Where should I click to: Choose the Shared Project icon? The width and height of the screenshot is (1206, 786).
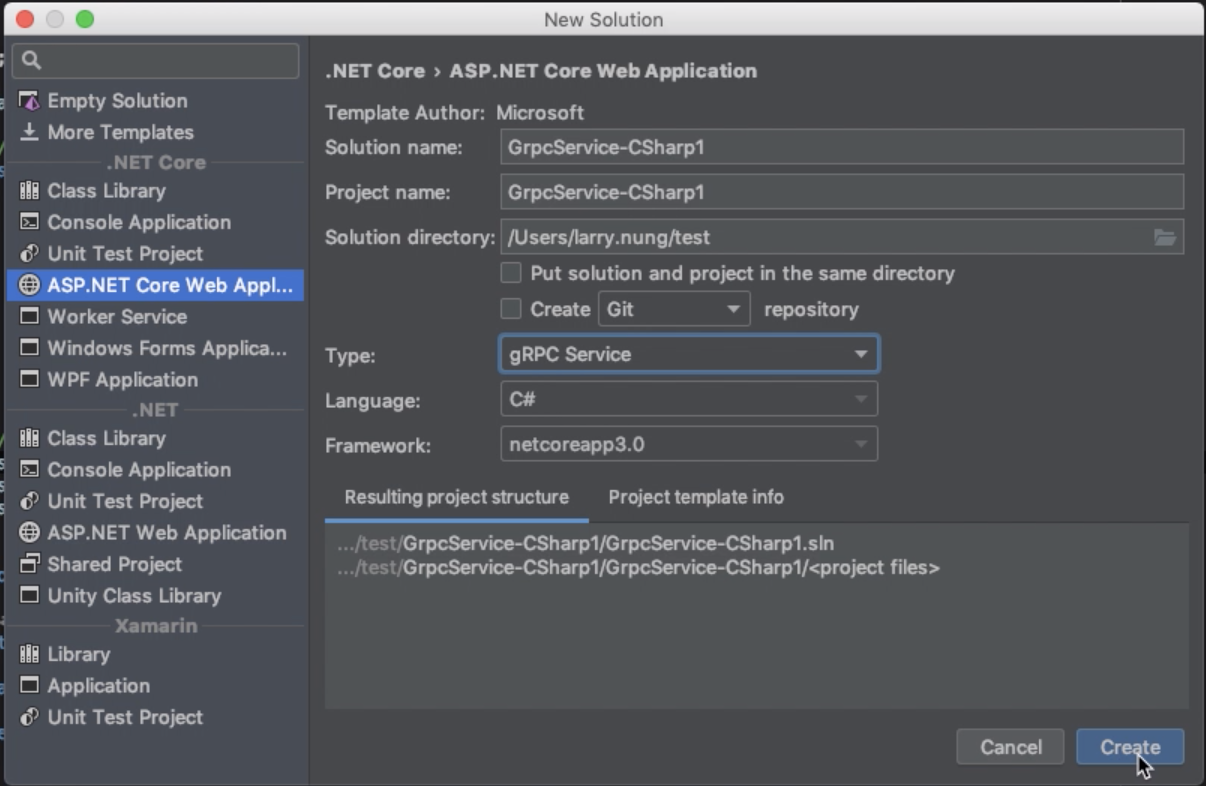30,564
